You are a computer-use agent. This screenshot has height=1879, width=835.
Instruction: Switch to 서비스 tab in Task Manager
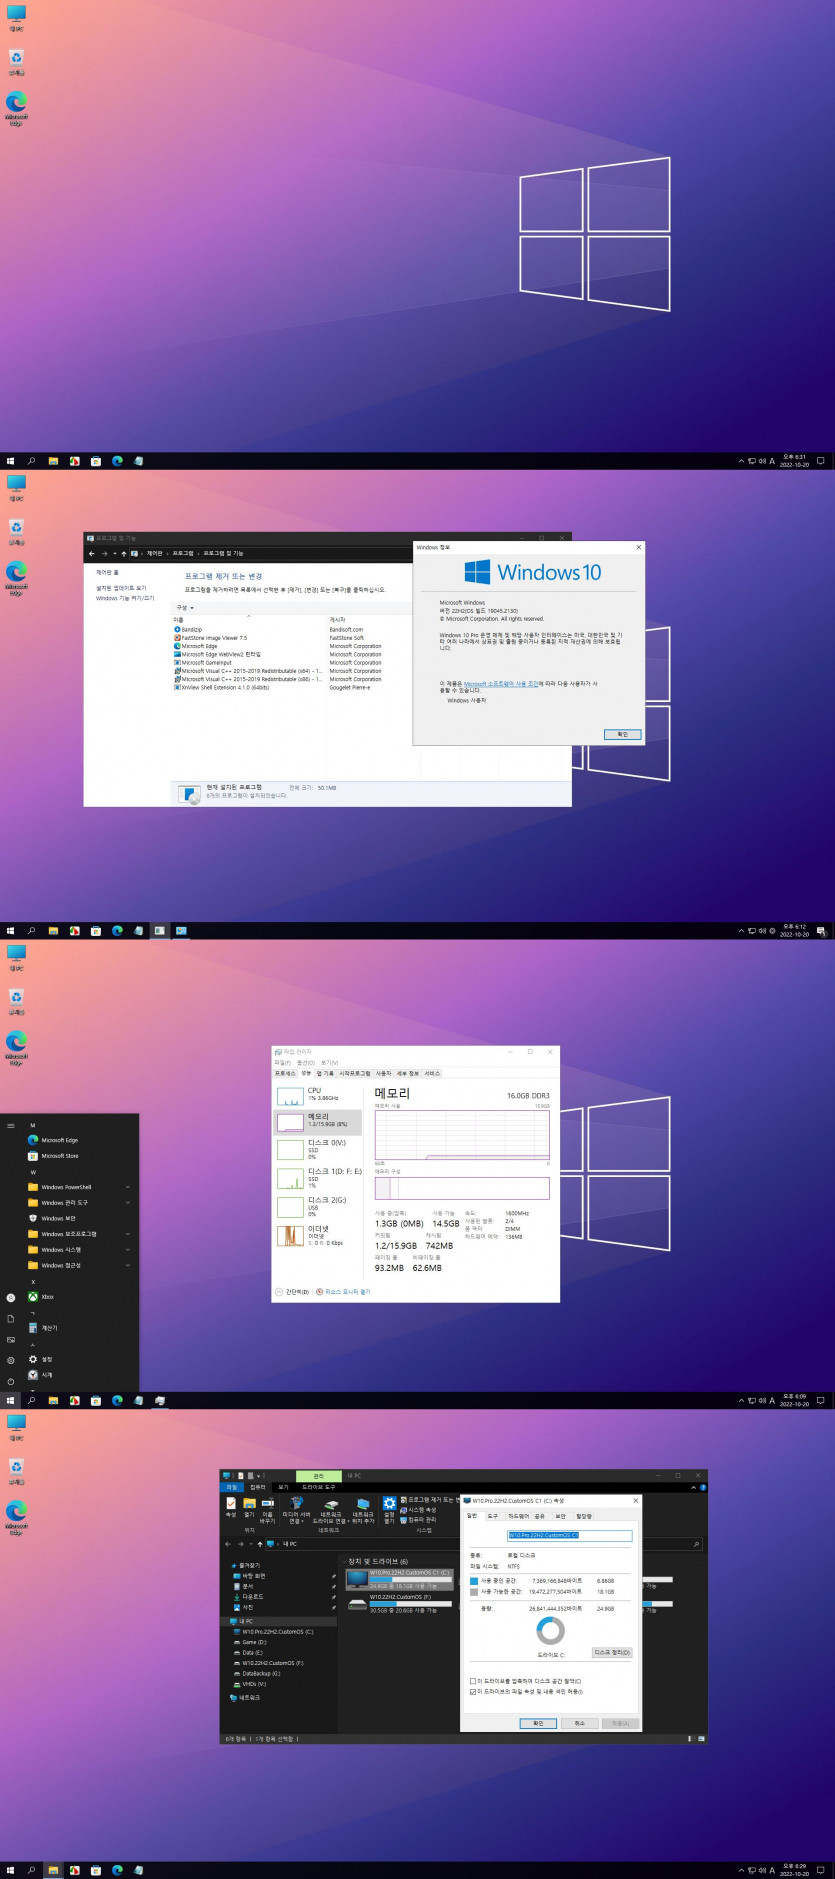pos(432,1073)
